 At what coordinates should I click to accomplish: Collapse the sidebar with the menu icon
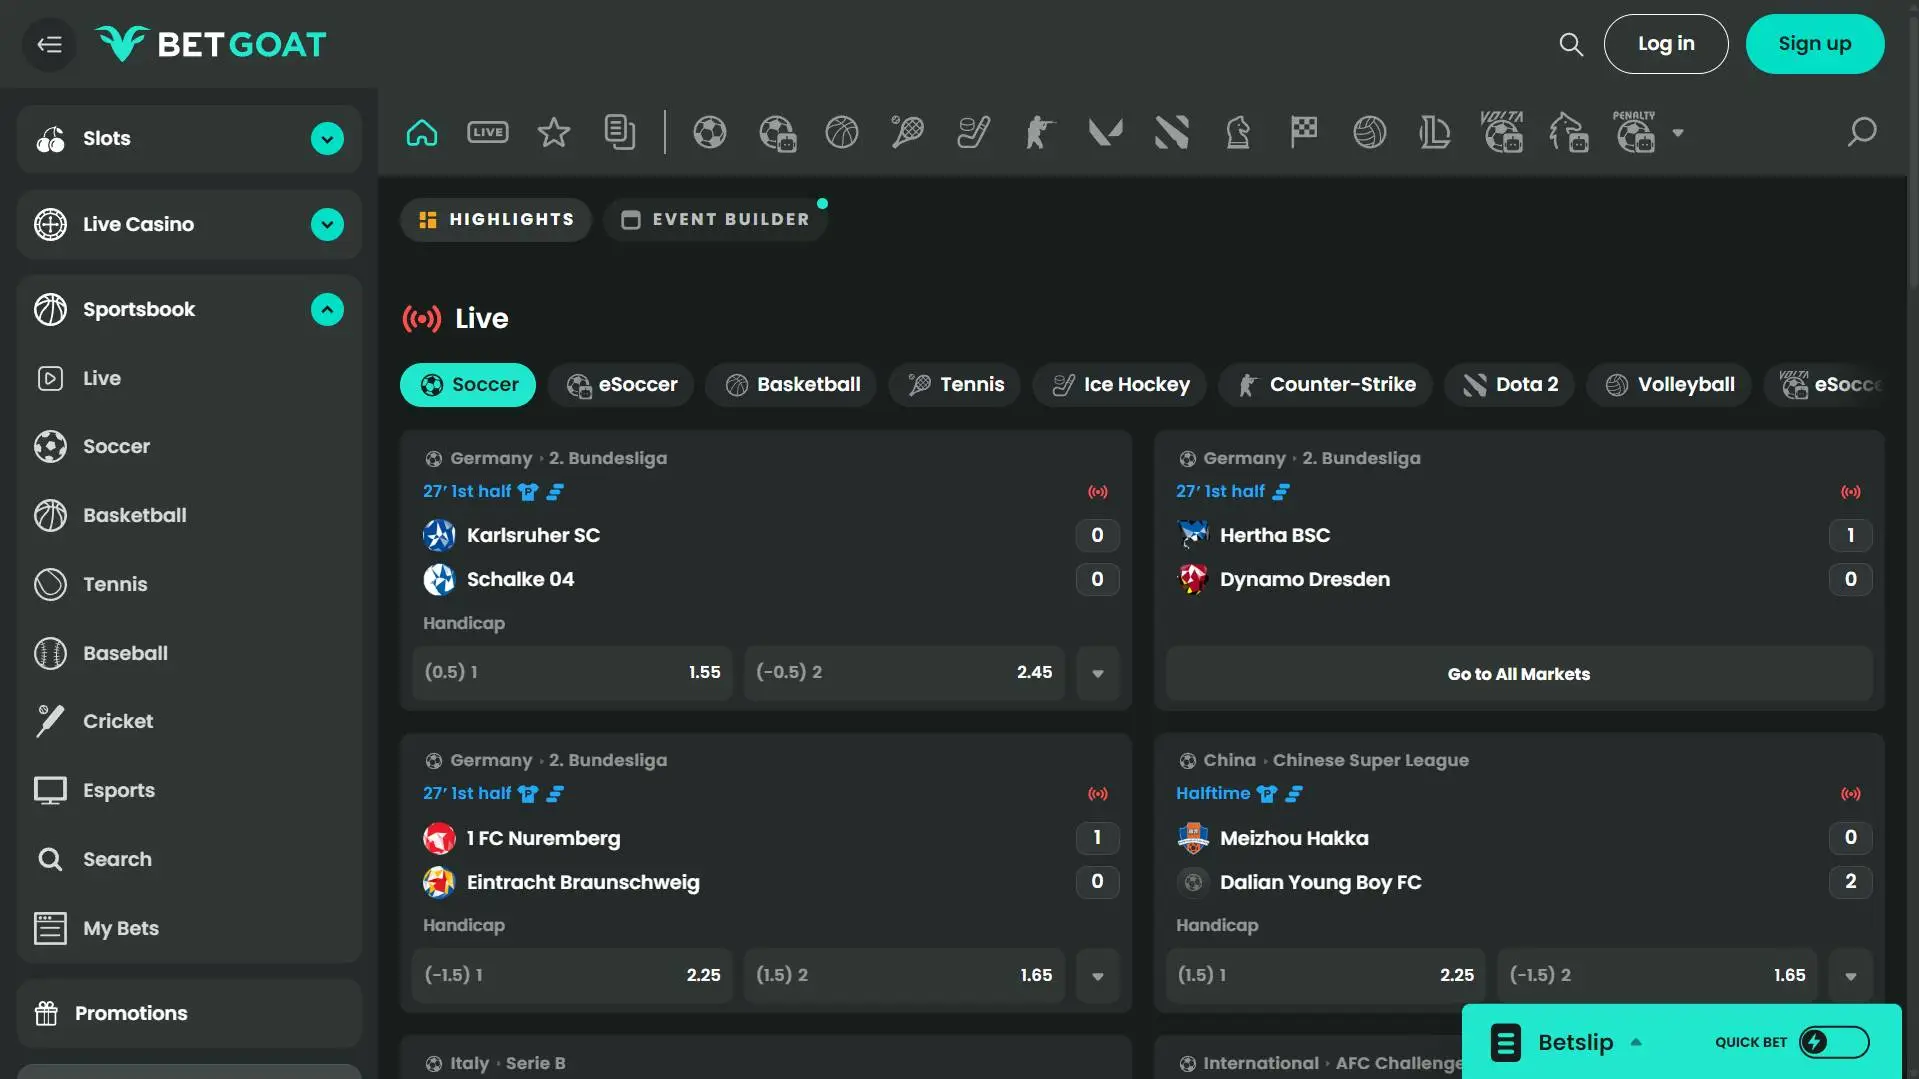tap(49, 44)
